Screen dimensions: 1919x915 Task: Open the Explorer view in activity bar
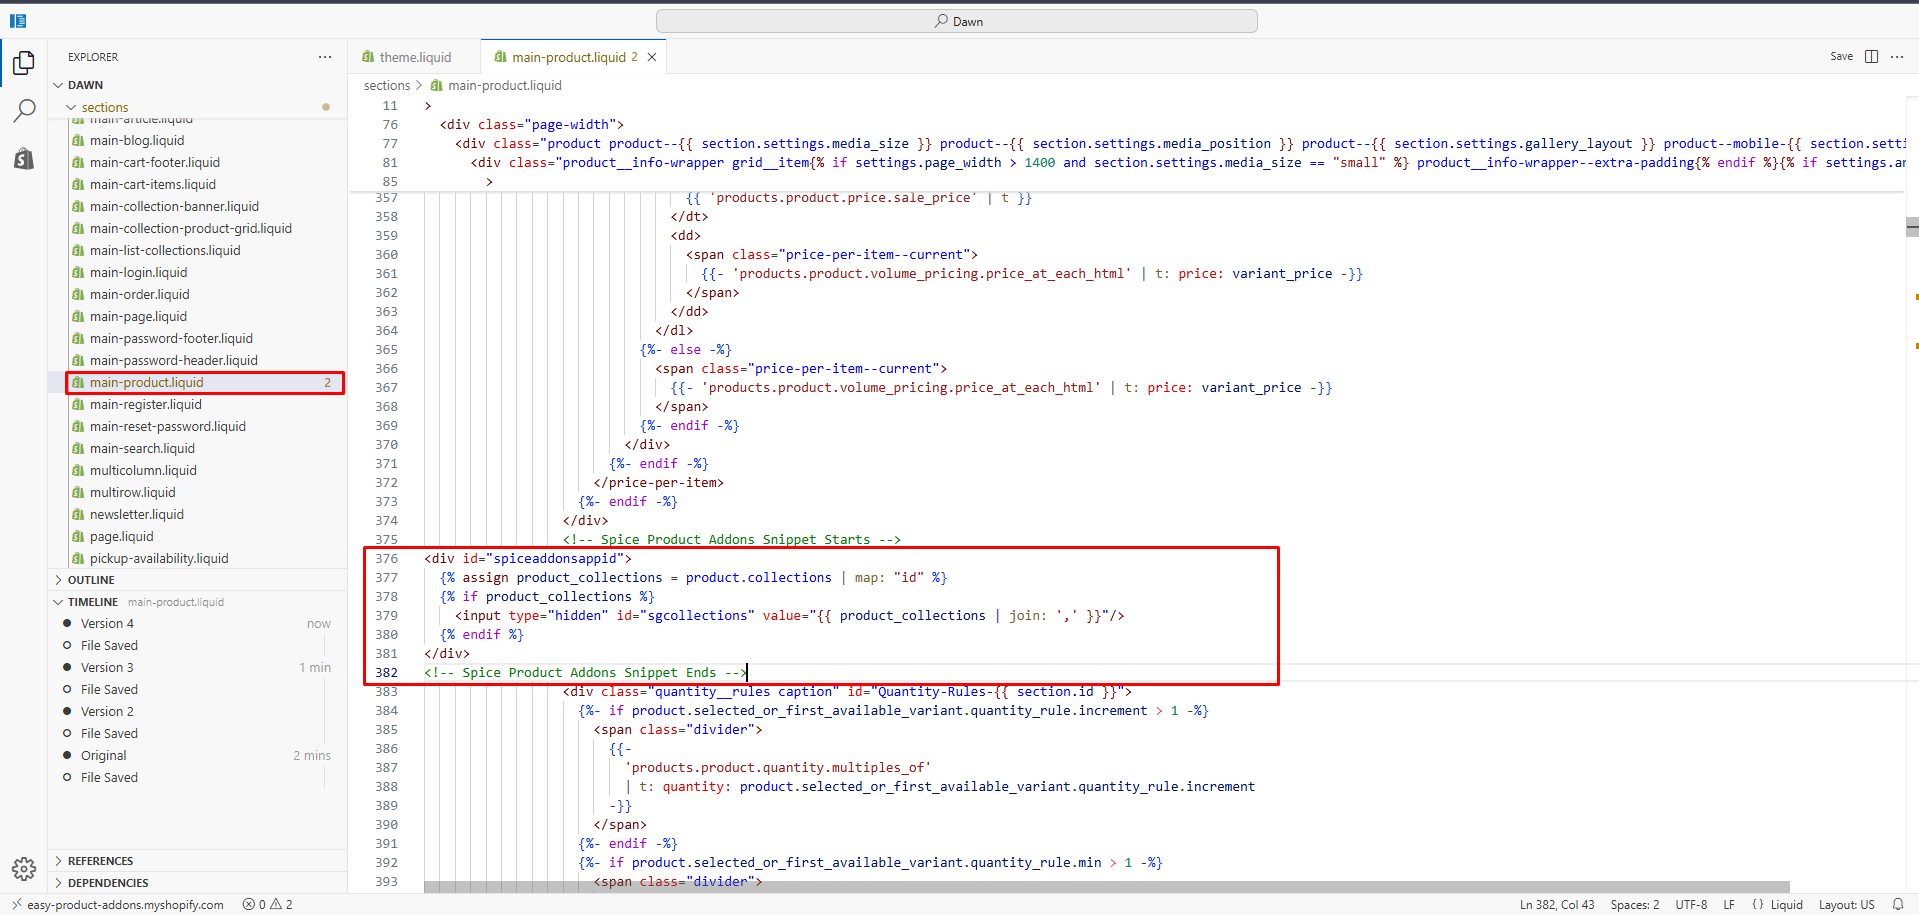coord(24,63)
